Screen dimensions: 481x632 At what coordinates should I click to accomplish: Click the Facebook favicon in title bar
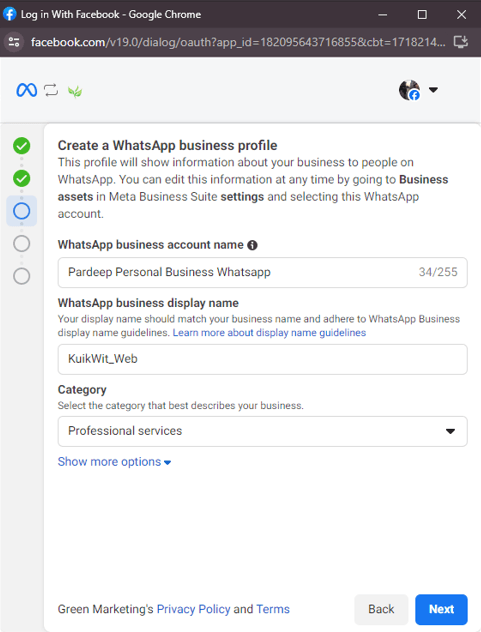pos(10,14)
